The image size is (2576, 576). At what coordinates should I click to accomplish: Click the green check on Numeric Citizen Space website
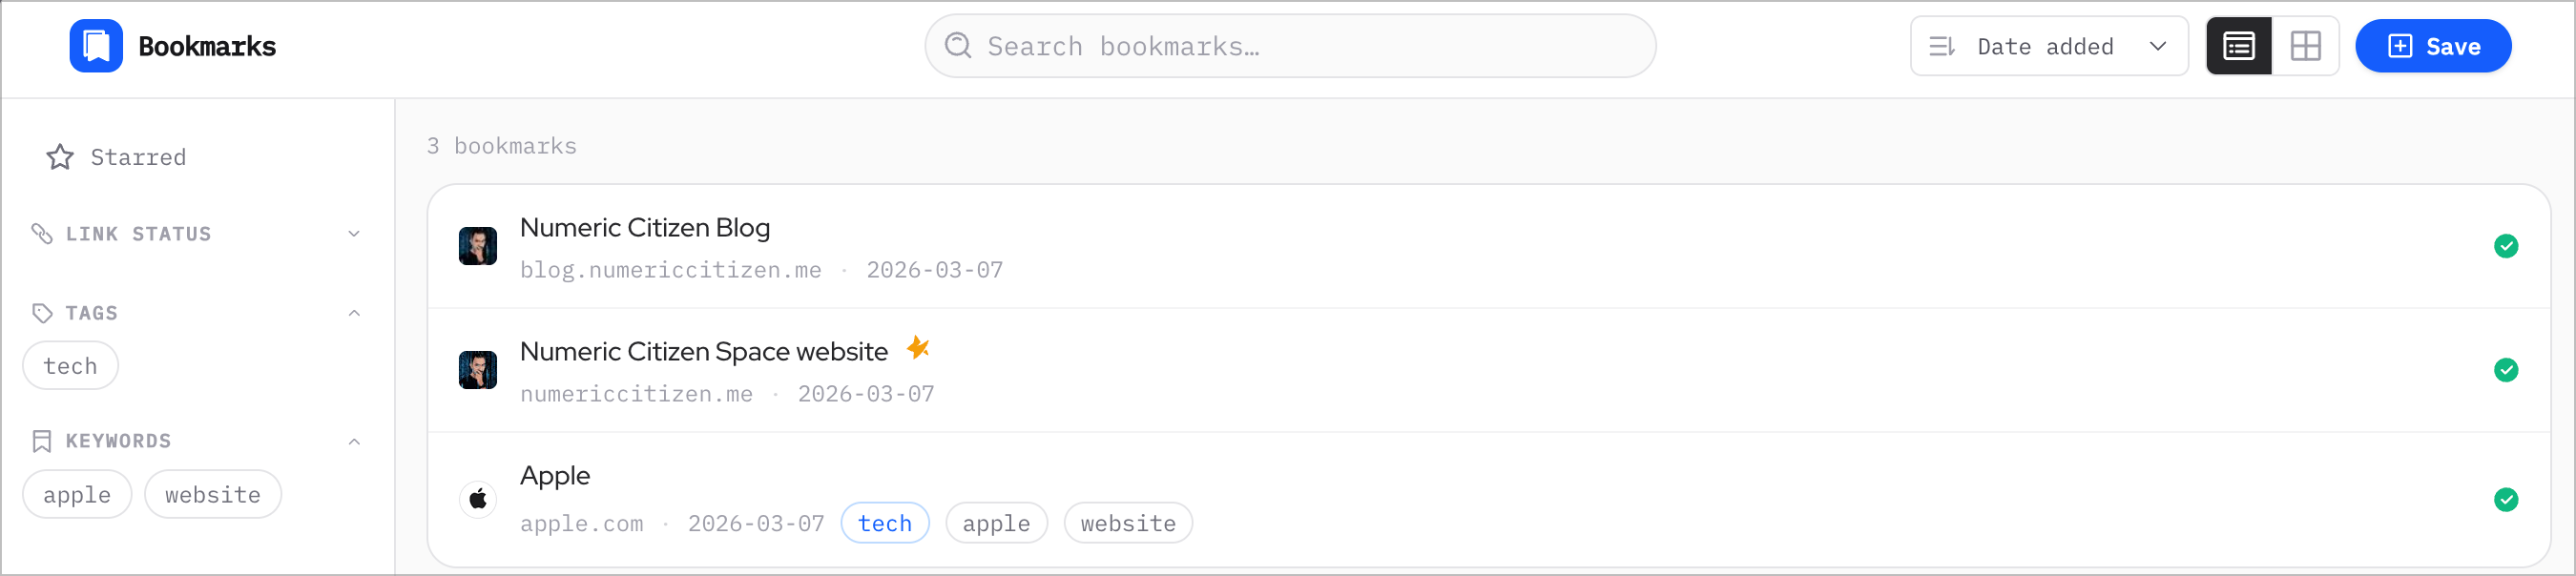point(2505,370)
